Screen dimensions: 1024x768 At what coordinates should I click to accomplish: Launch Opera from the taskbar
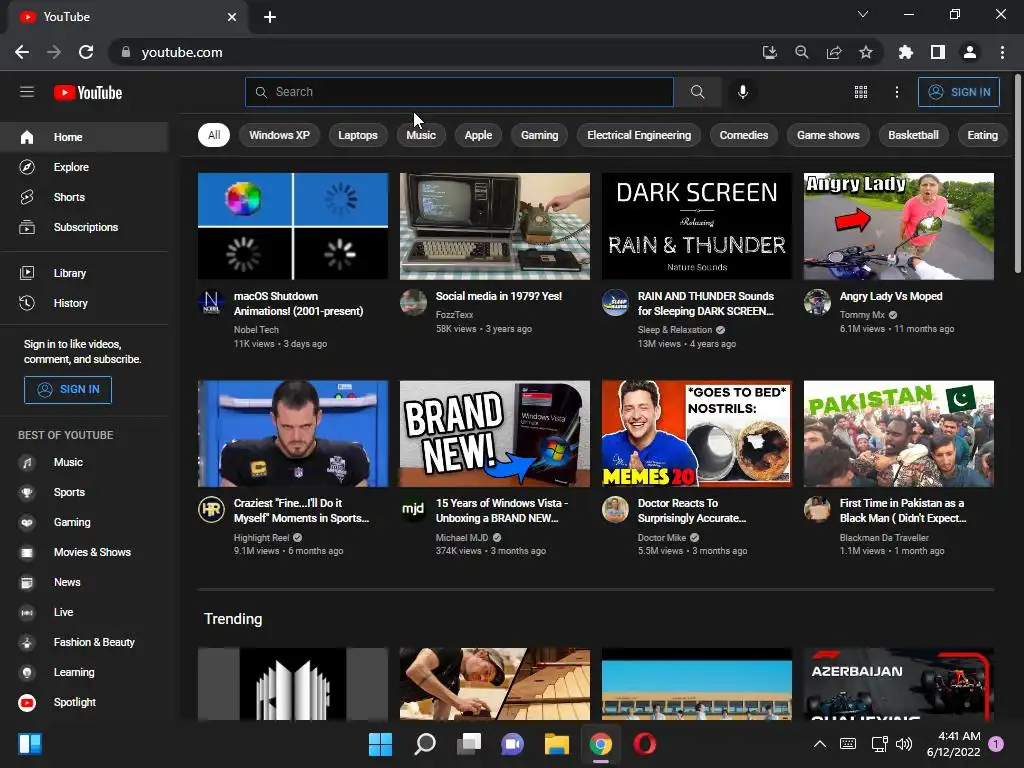(x=645, y=744)
